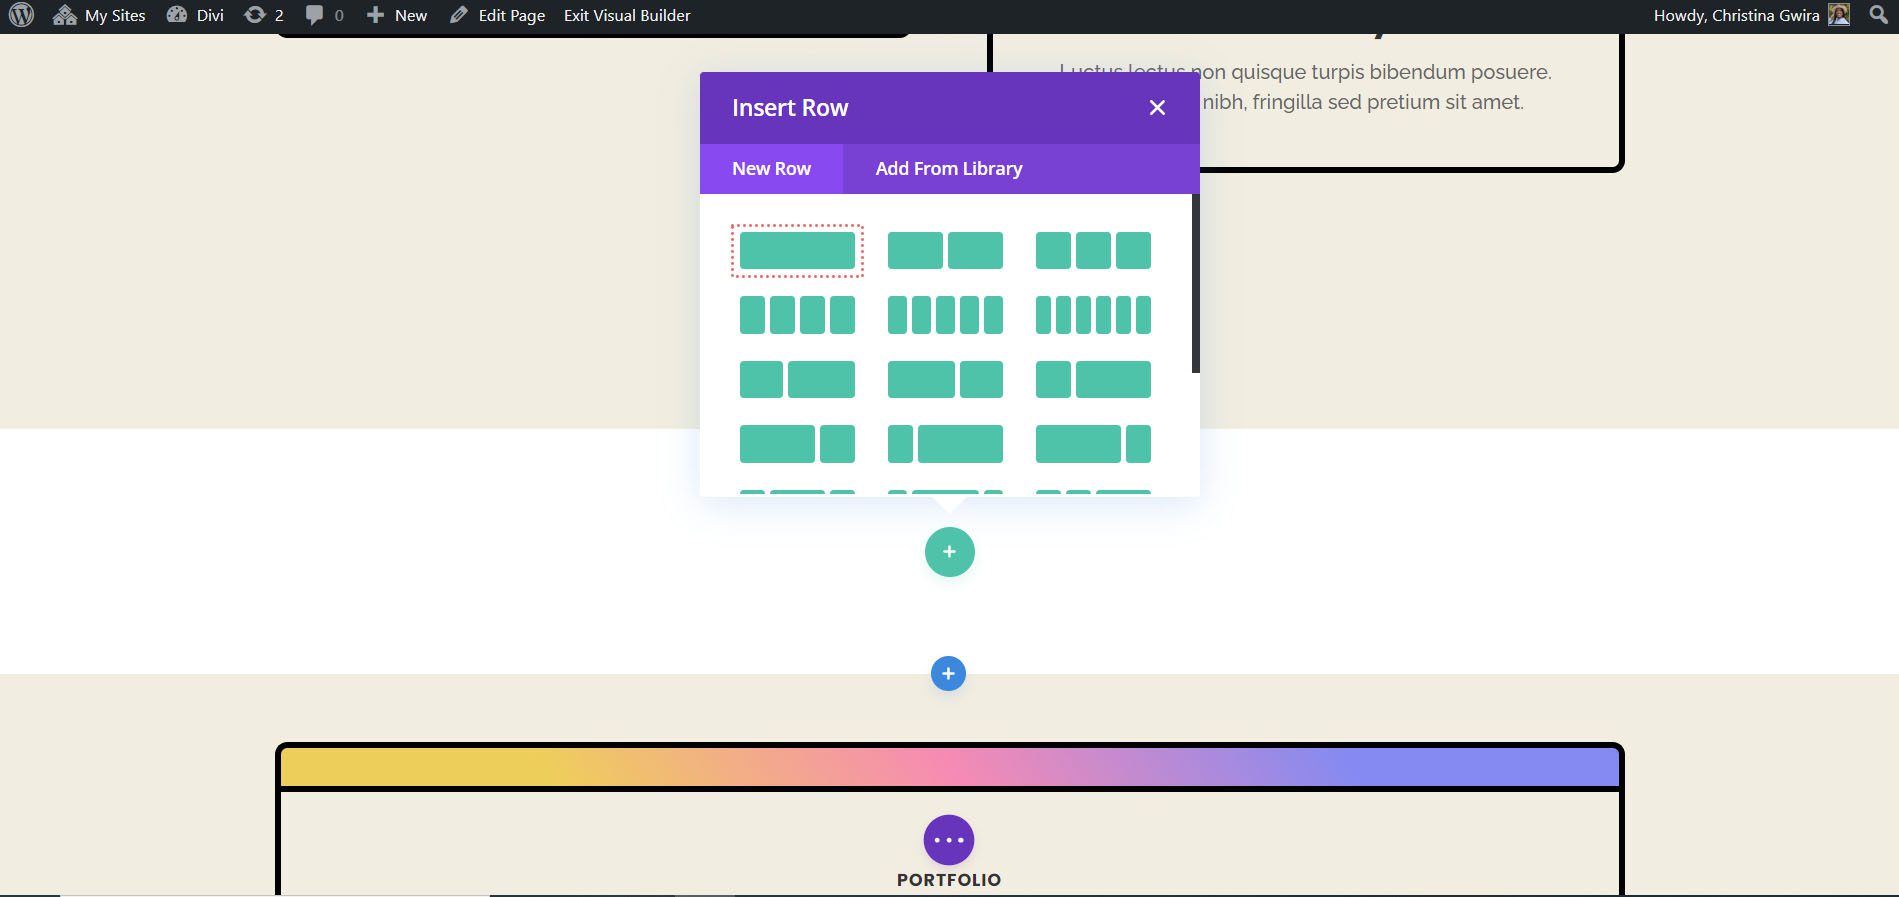Choose the five equal columns layout
The width and height of the screenshot is (1899, 897).
click(945, 315)
